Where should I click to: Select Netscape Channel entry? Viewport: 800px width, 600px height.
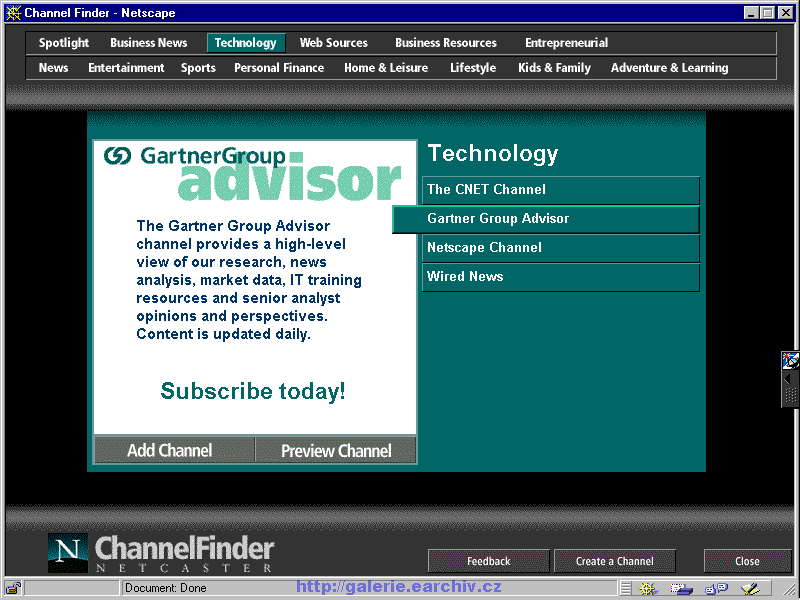coord(561,248)
